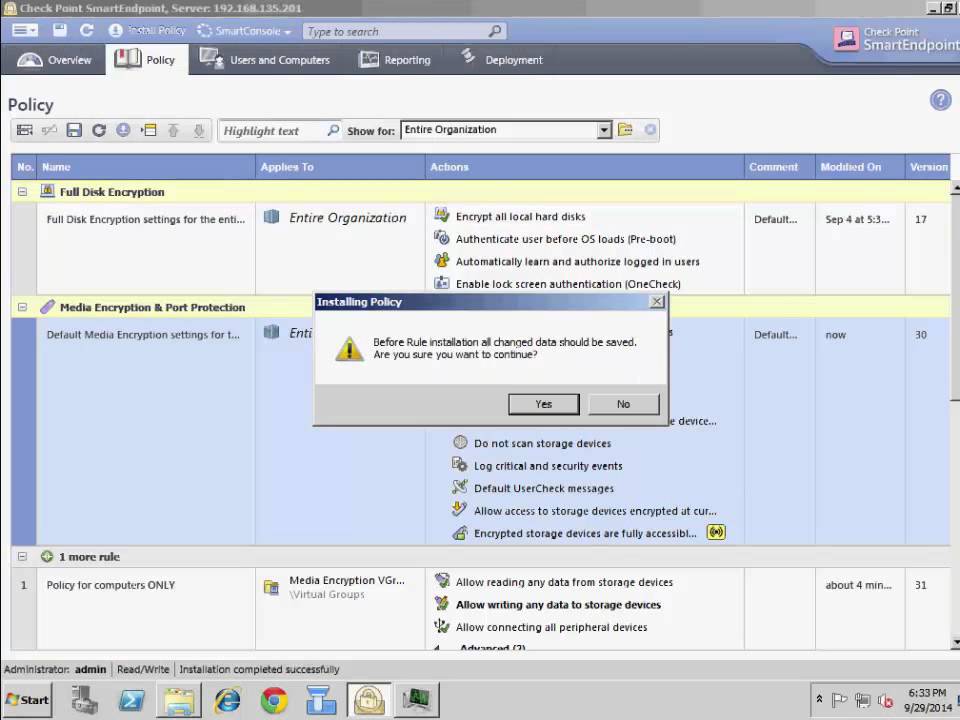Click the Name column header
This screenshot has height=720, width=960.
(146, 167)
